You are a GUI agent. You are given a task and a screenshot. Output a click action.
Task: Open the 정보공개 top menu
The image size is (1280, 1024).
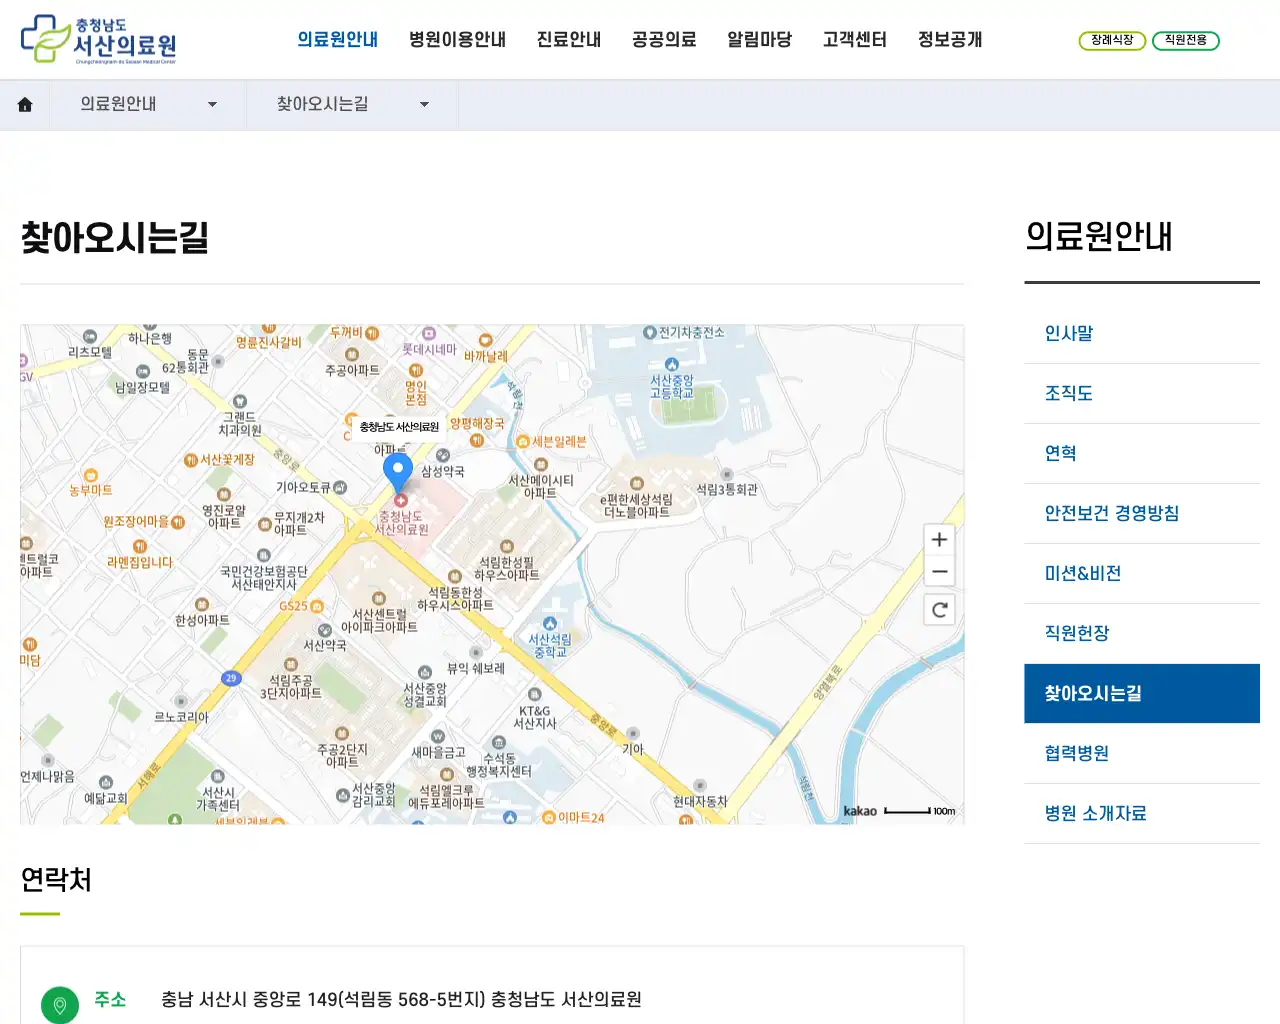(950, 40)
